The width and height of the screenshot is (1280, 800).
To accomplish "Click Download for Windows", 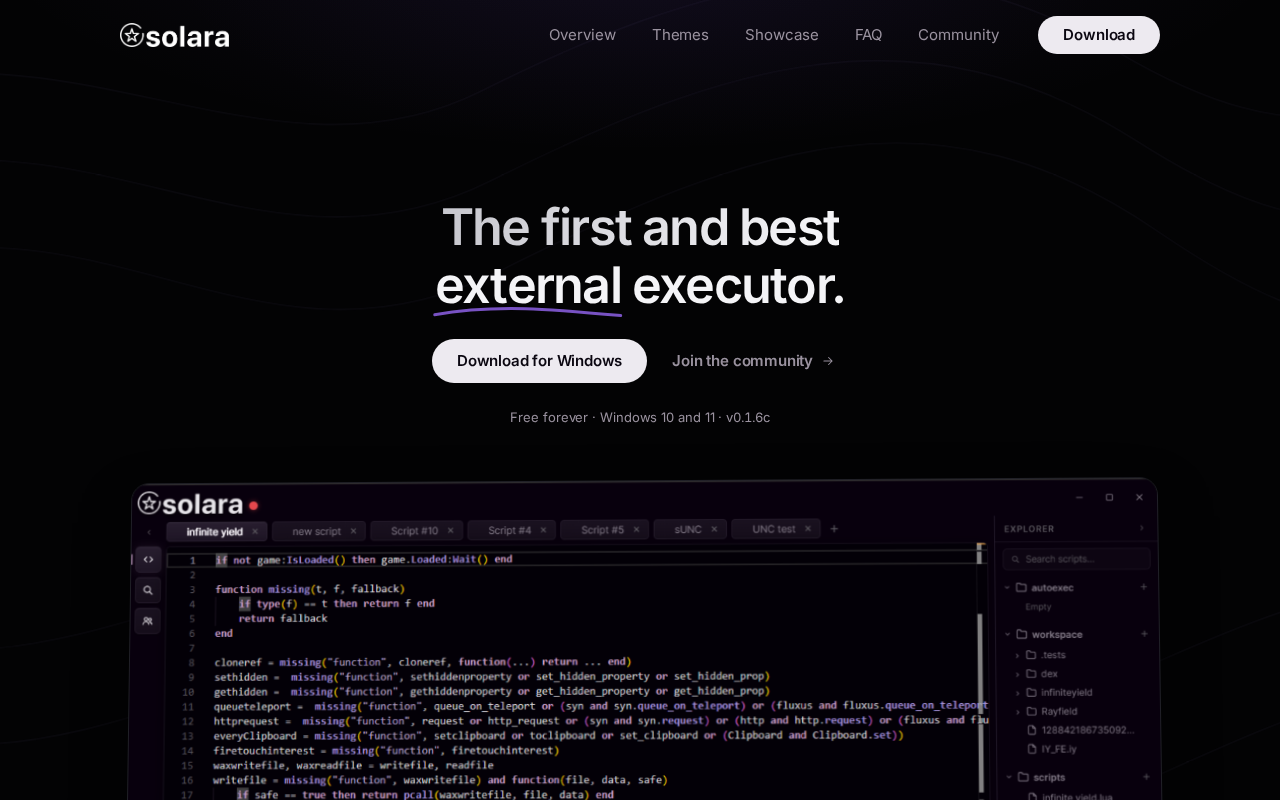I will (539, 361).
